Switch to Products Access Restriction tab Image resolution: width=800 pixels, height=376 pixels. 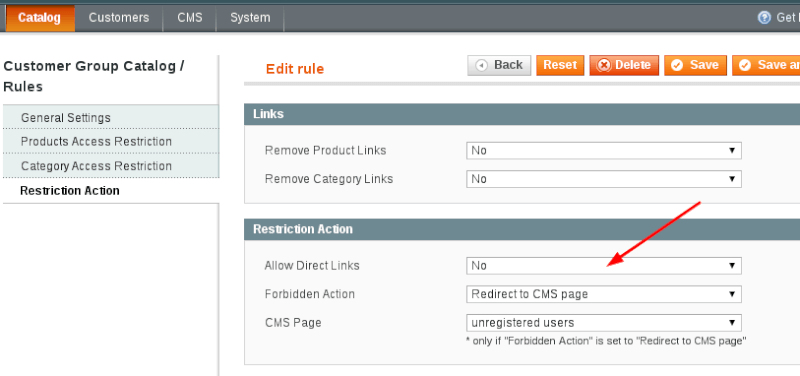pos(111,141)
